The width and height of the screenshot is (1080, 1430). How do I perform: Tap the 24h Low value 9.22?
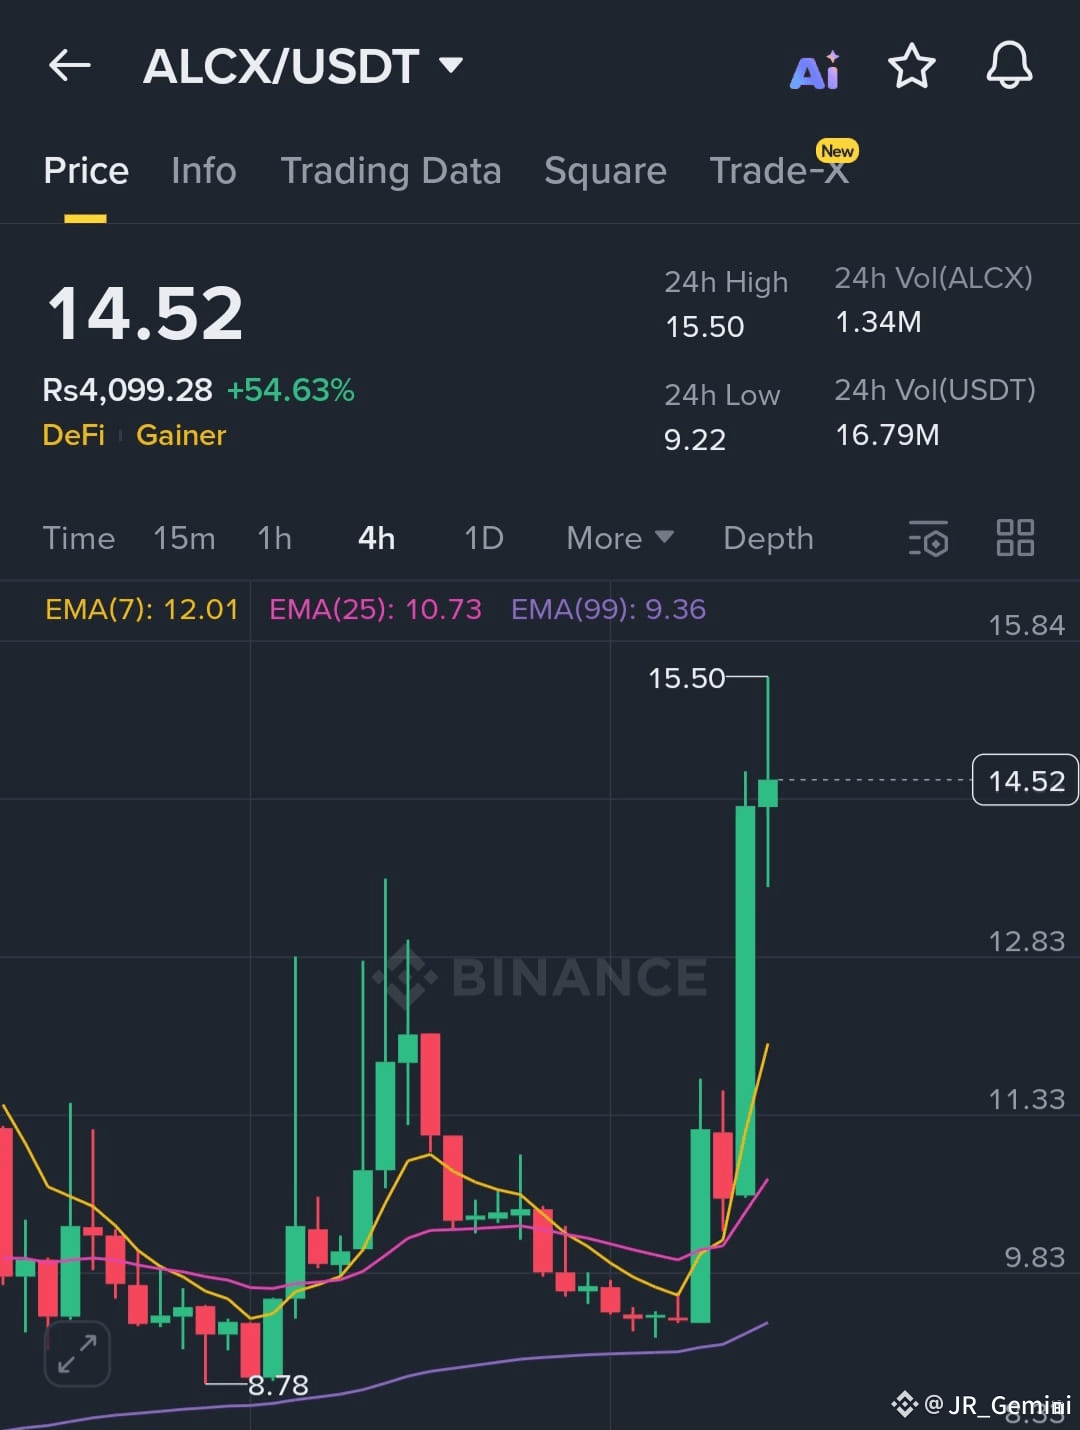695,440
